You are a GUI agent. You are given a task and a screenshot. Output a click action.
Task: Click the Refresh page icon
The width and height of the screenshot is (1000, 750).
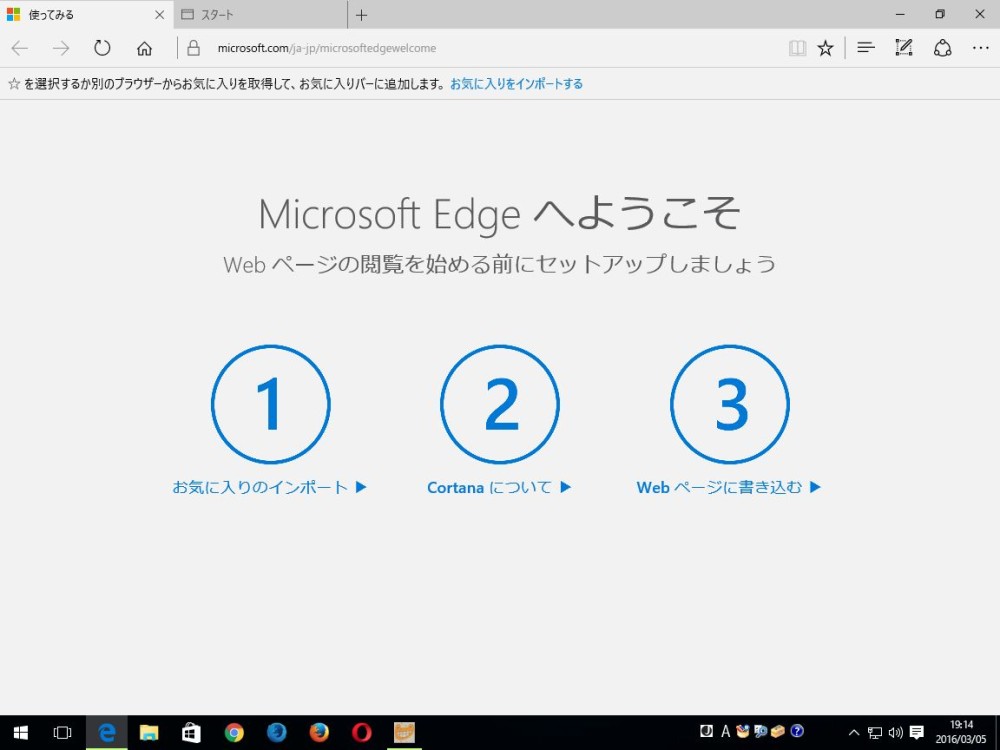pos(102,48)
